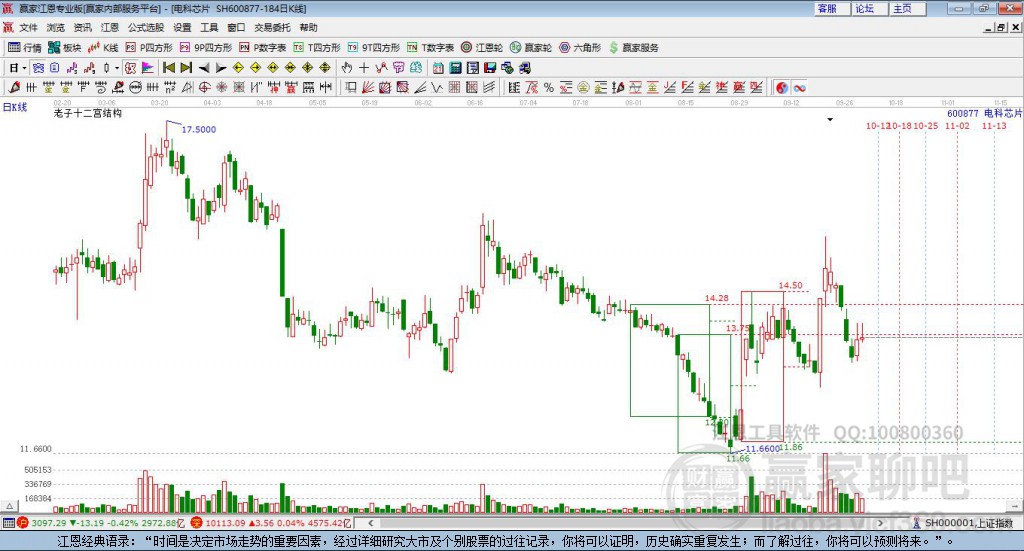Screen dimensions: 1024x551
Task: Open the 9P四方形 tool
Action: pos(206,48)
